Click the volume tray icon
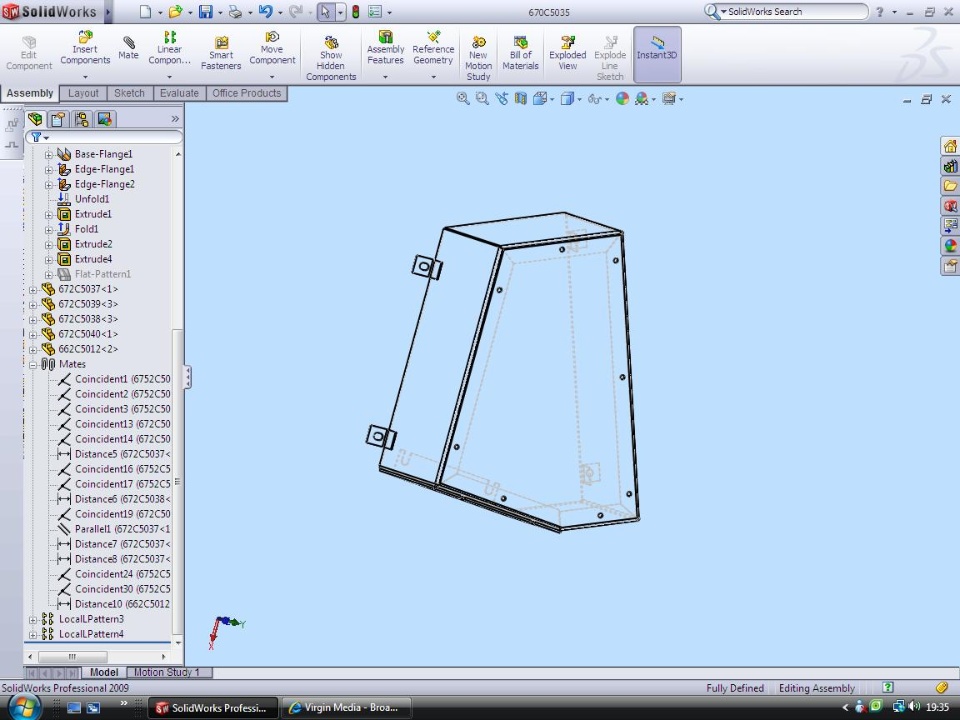This screenshot has width=960, height=720. tap(915, 707)
